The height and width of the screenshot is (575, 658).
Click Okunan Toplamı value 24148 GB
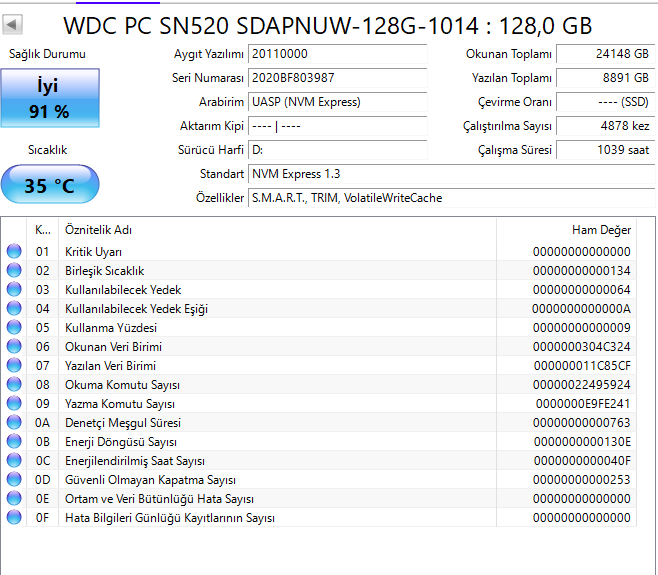tap(606, 54)
